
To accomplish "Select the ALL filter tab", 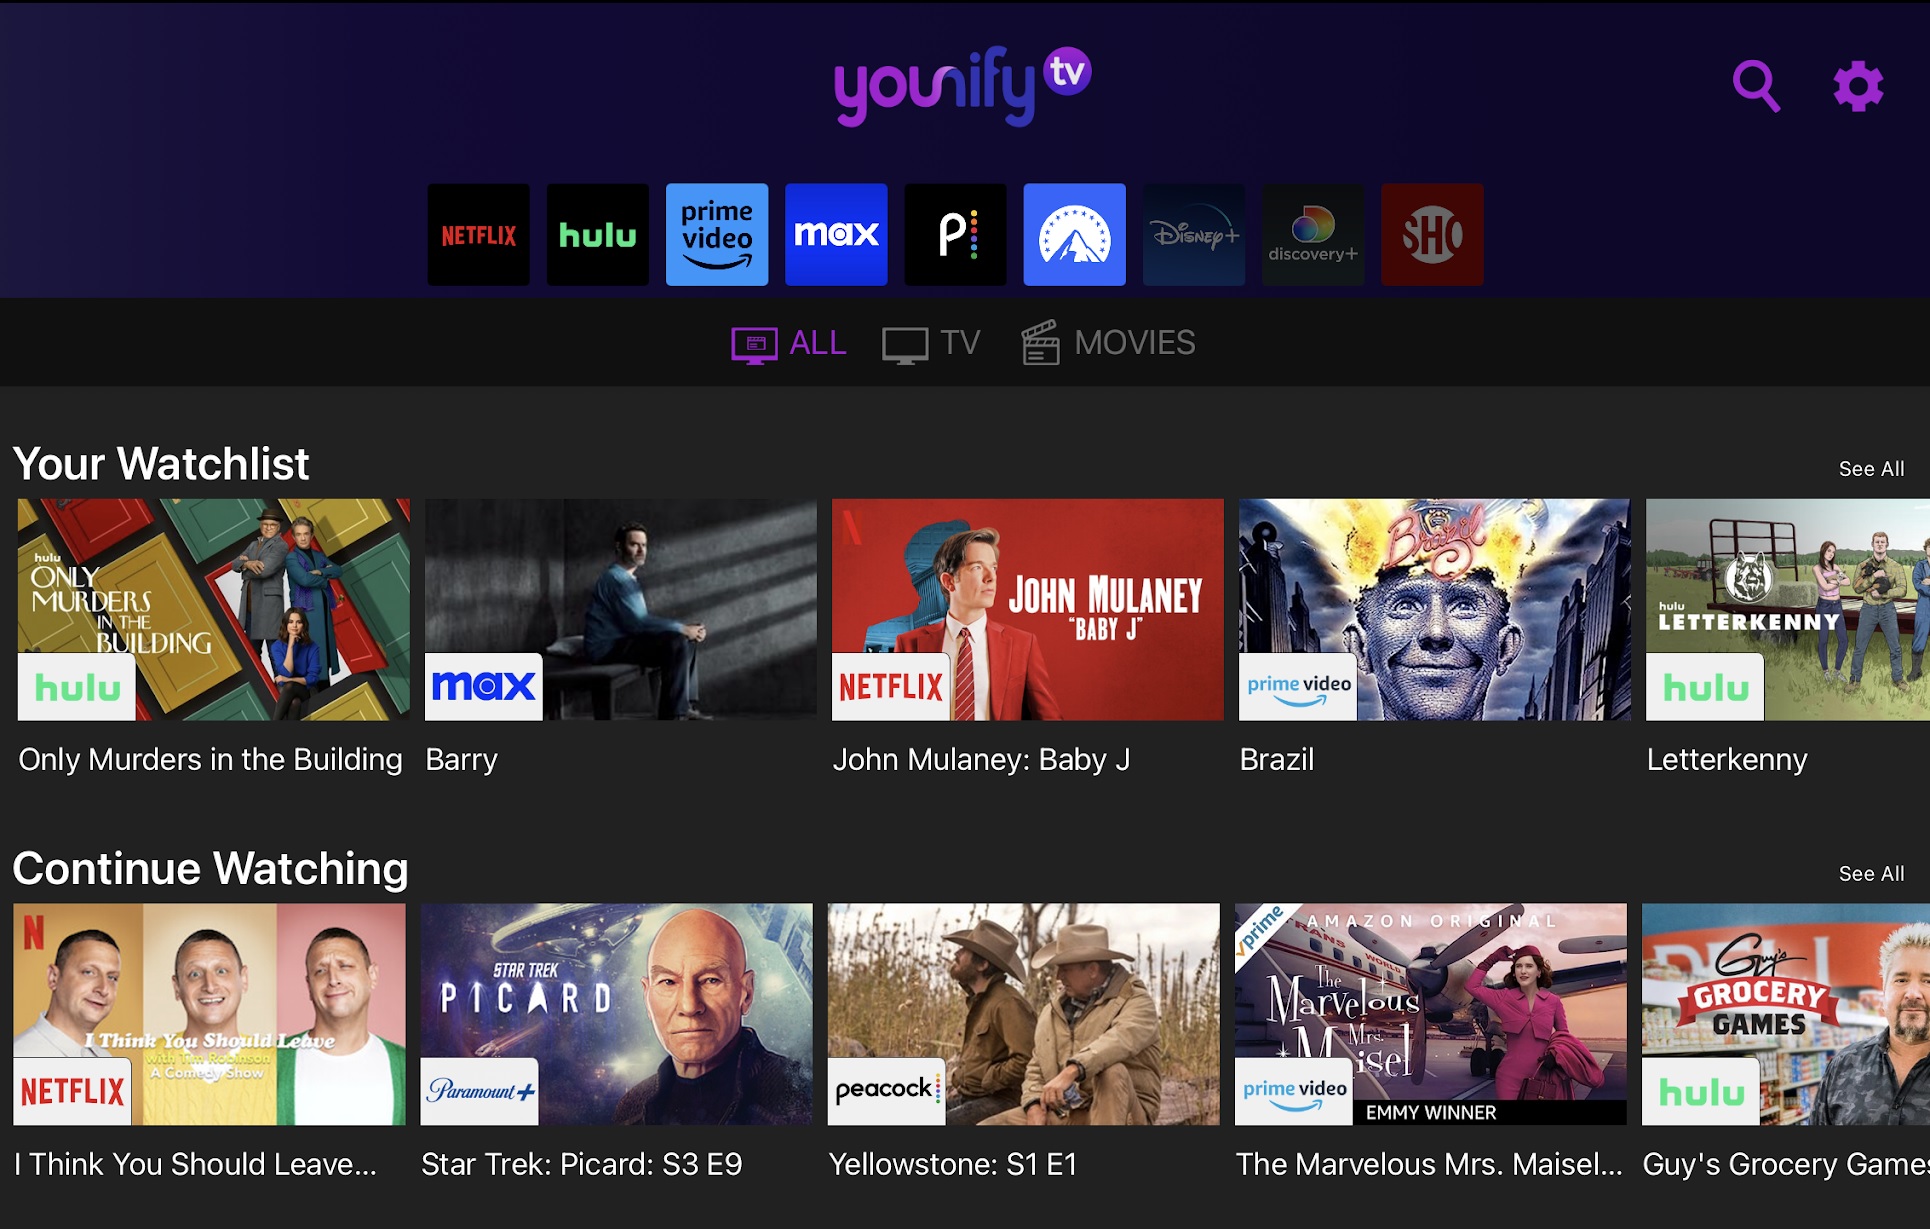I will [x=789, y=343].
